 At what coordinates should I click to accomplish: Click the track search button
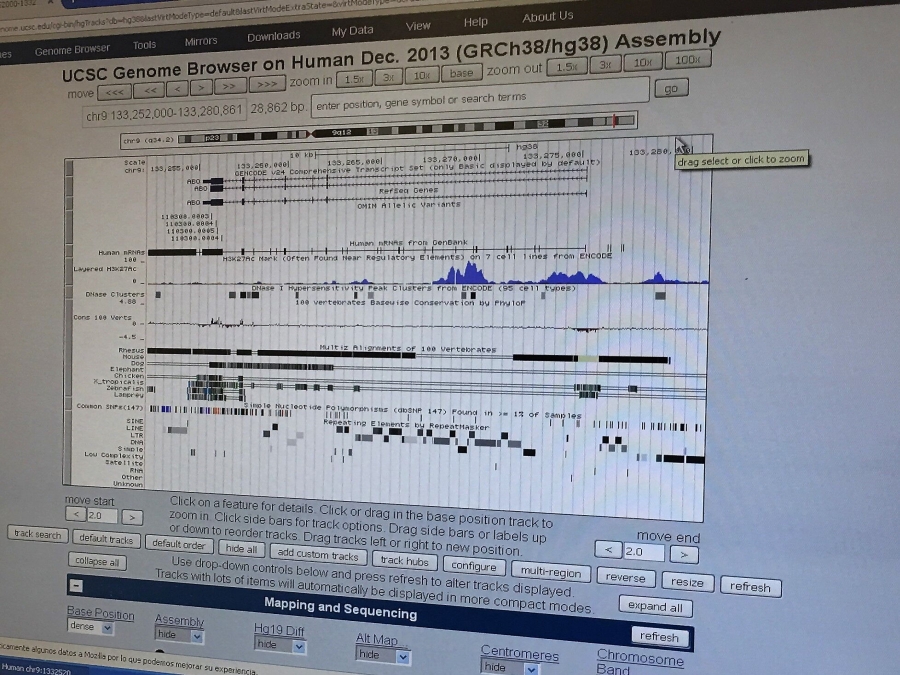point(37,534)
